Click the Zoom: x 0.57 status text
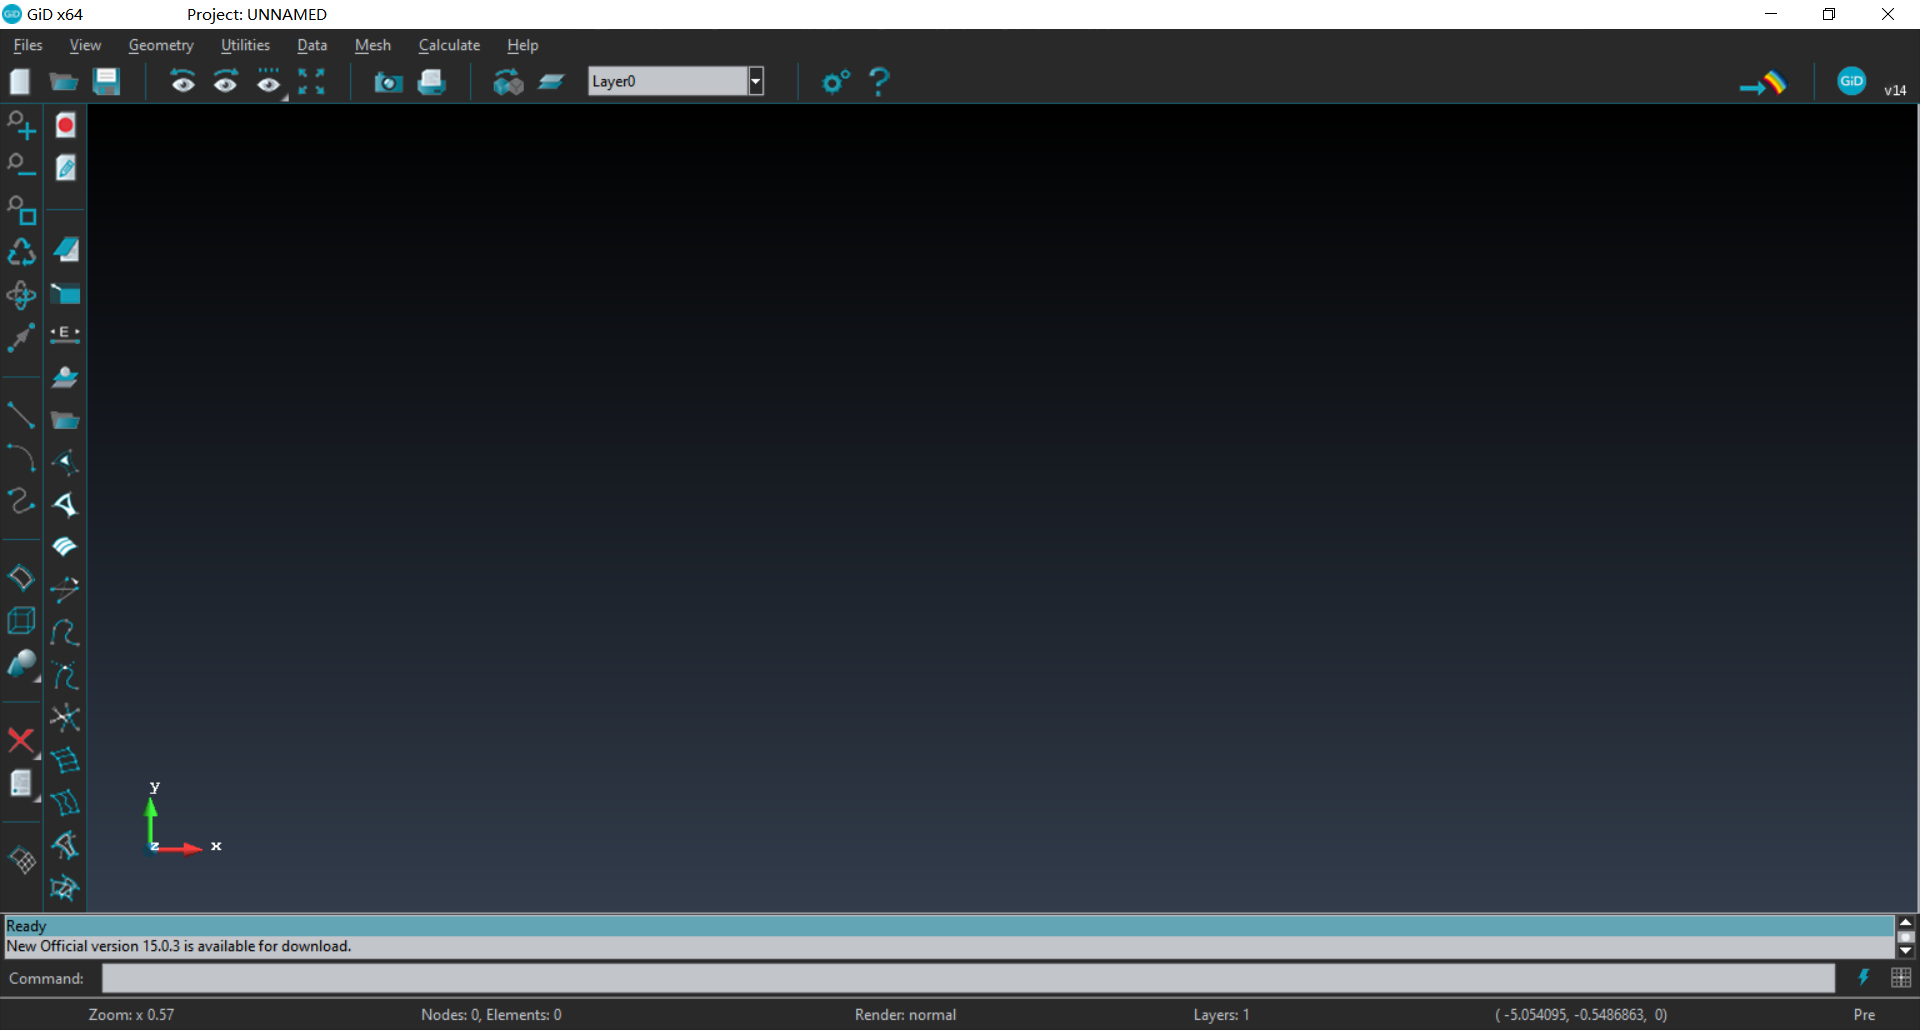 coord(131,1014)
